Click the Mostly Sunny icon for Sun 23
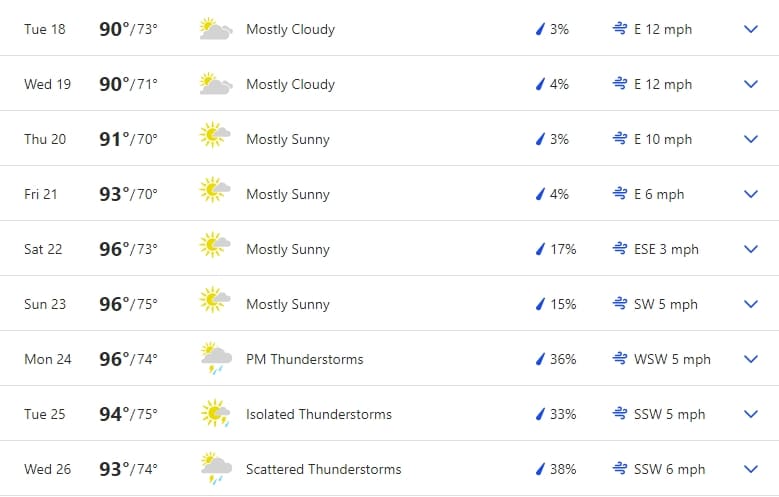 [215, 304]
